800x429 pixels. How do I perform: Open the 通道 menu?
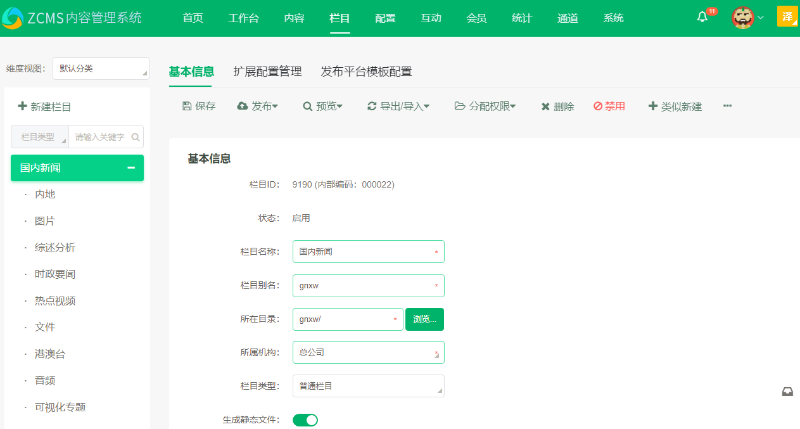click(567, 18)
